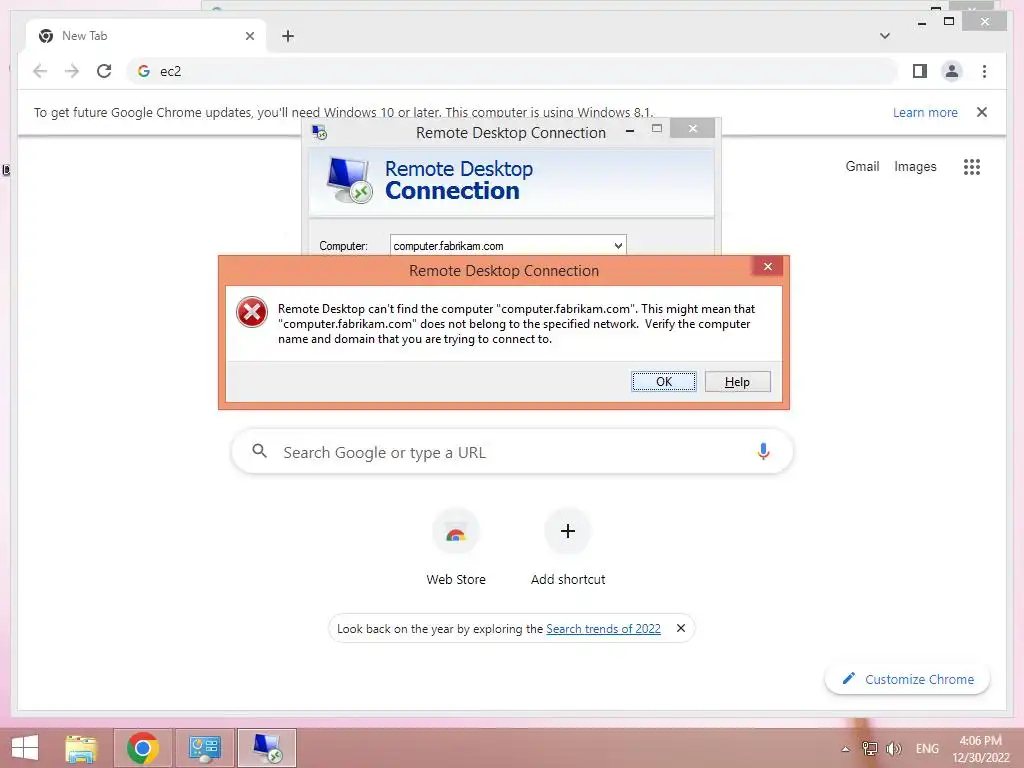Click the red error icon in dialog
The image size is (1024, 768).
pyautogui.click(x=252, y=312)
